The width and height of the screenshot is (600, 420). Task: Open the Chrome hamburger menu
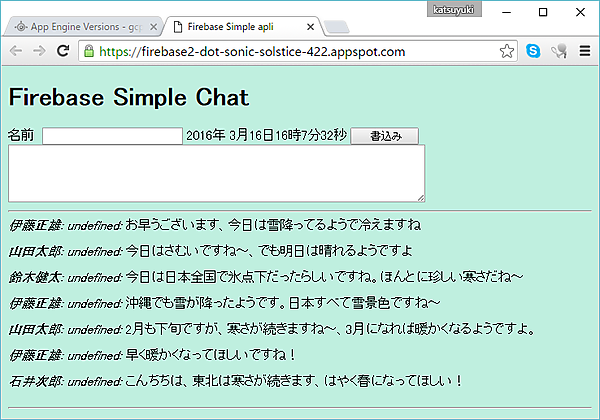[x=585, y=51]
